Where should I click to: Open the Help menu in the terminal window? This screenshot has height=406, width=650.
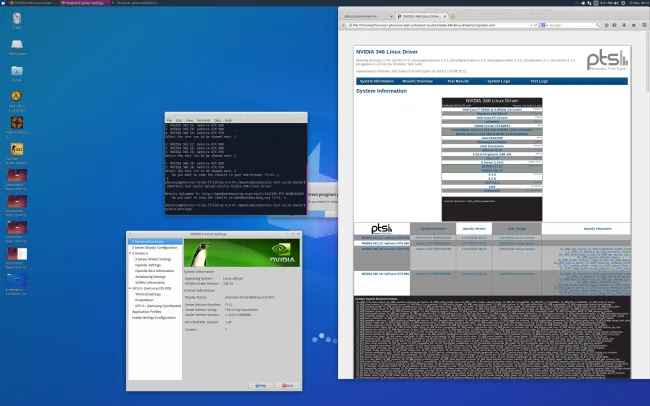(228, 120)
